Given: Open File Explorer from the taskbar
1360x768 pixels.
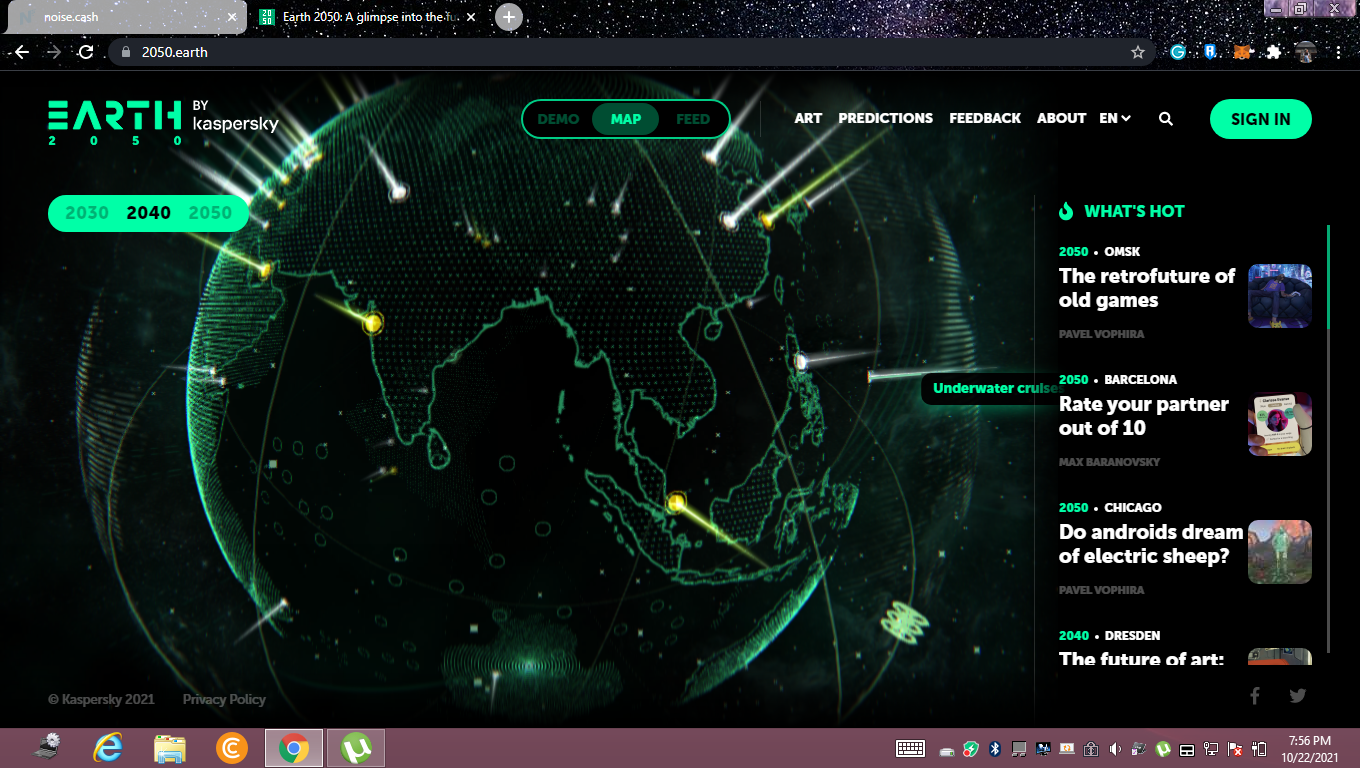Looking at the screenshot, I should click(x=170, y=748).
